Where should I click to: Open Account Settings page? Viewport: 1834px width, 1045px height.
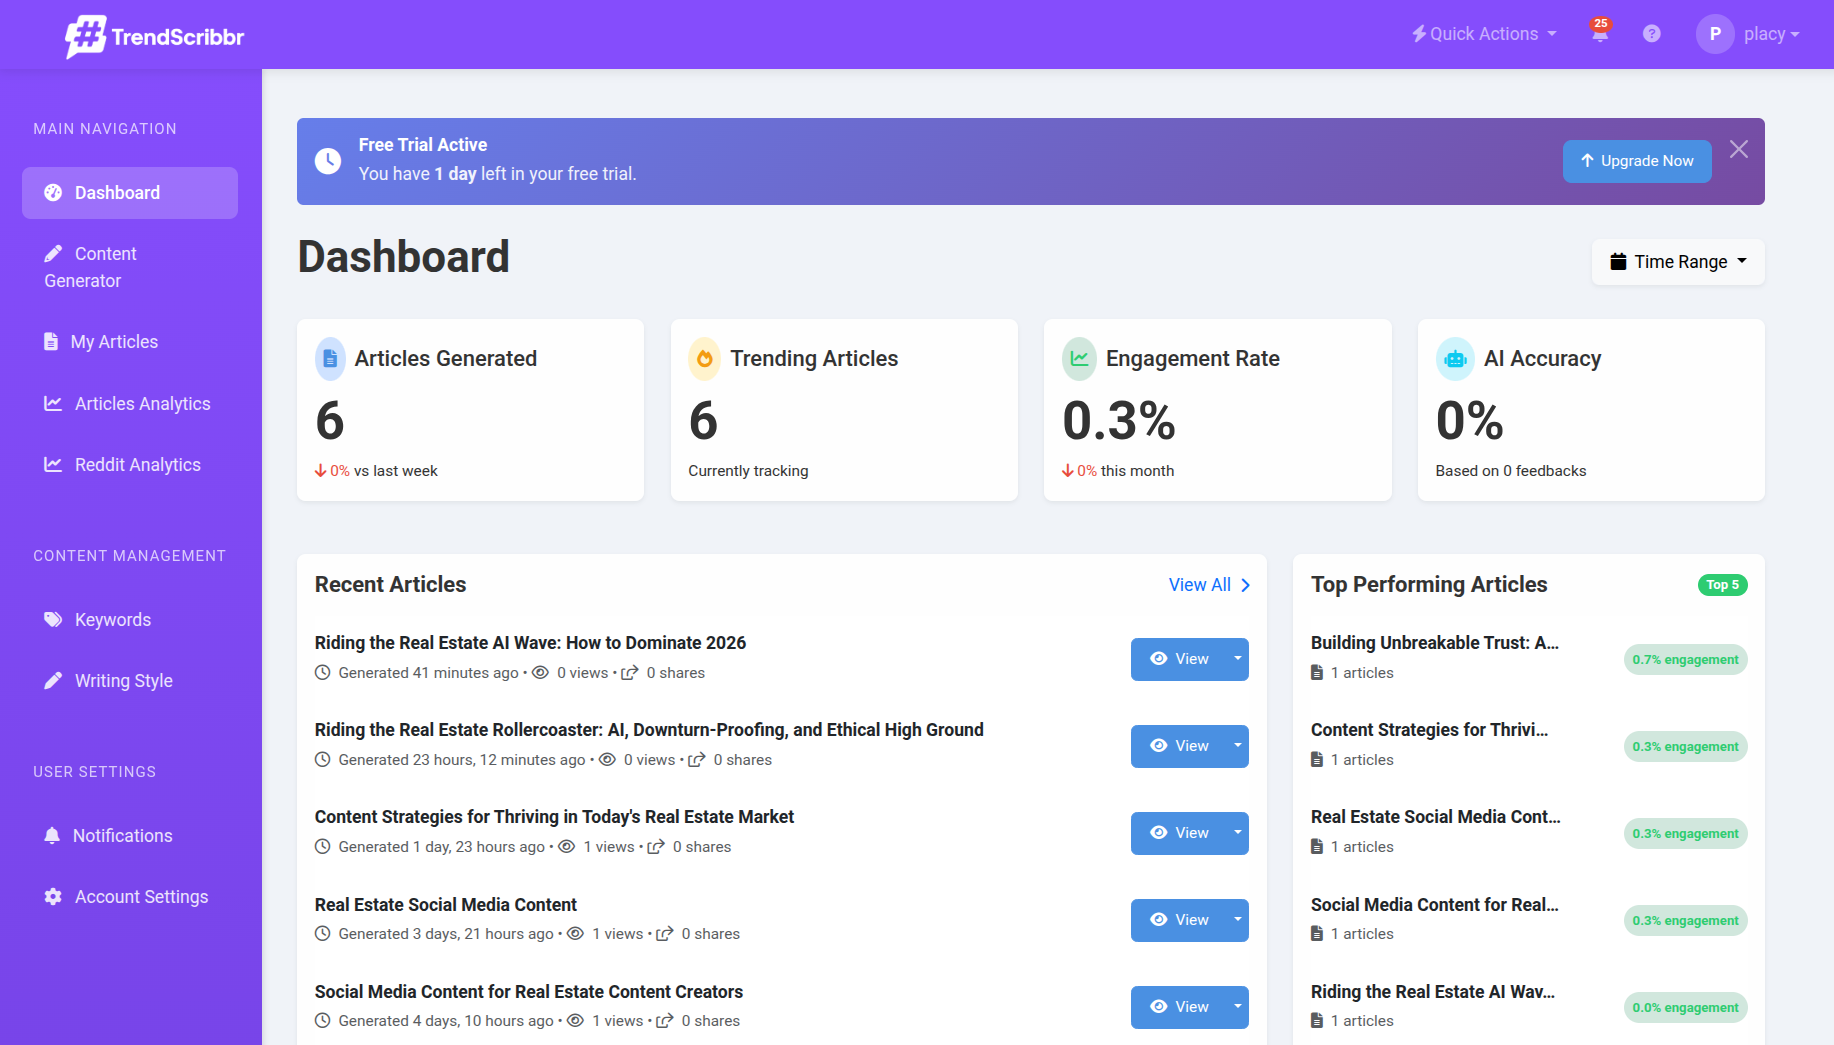click(x=130, y=897)
